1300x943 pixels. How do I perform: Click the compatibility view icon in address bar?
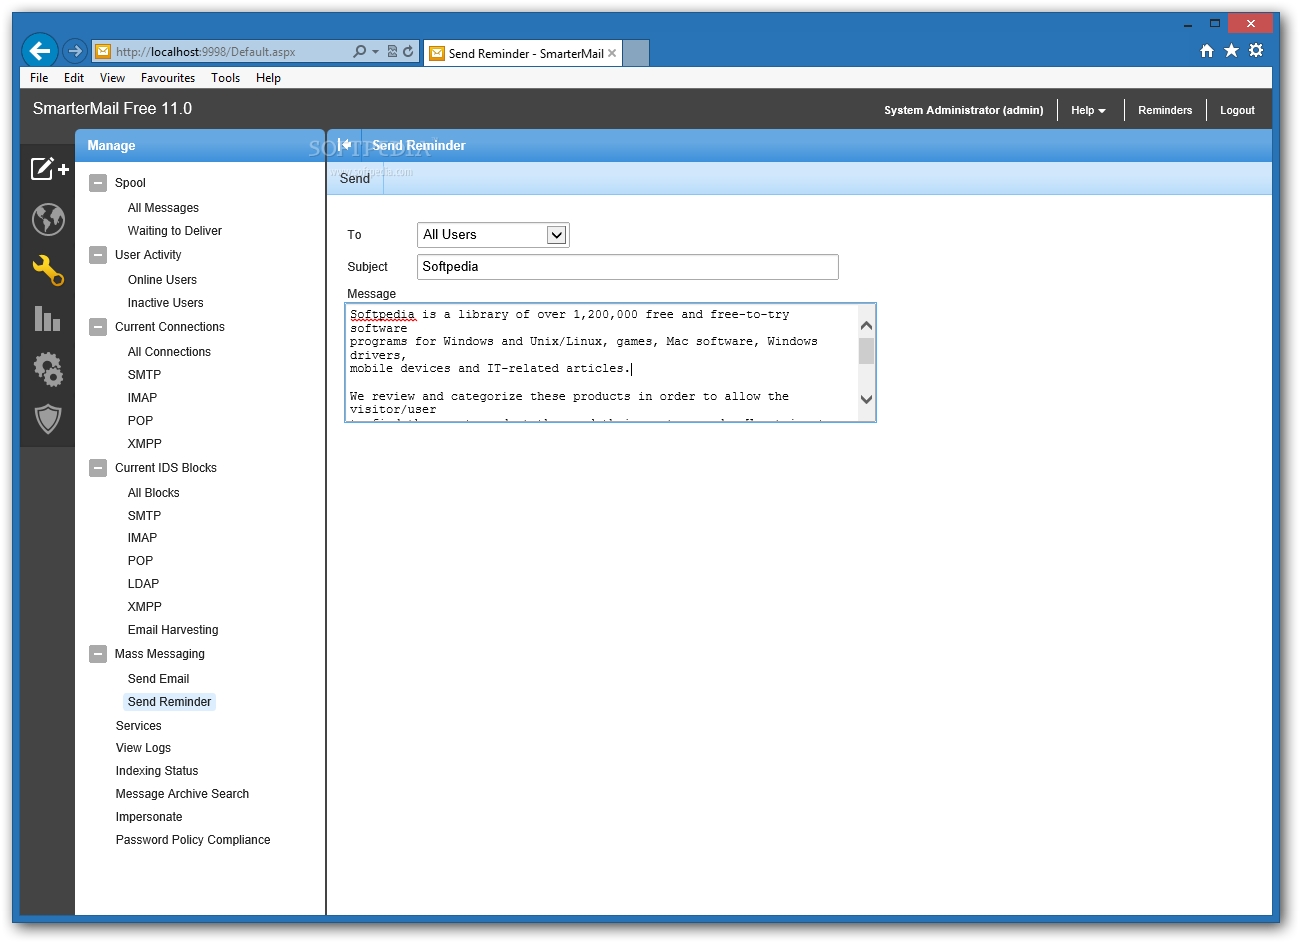click(392, 52)
